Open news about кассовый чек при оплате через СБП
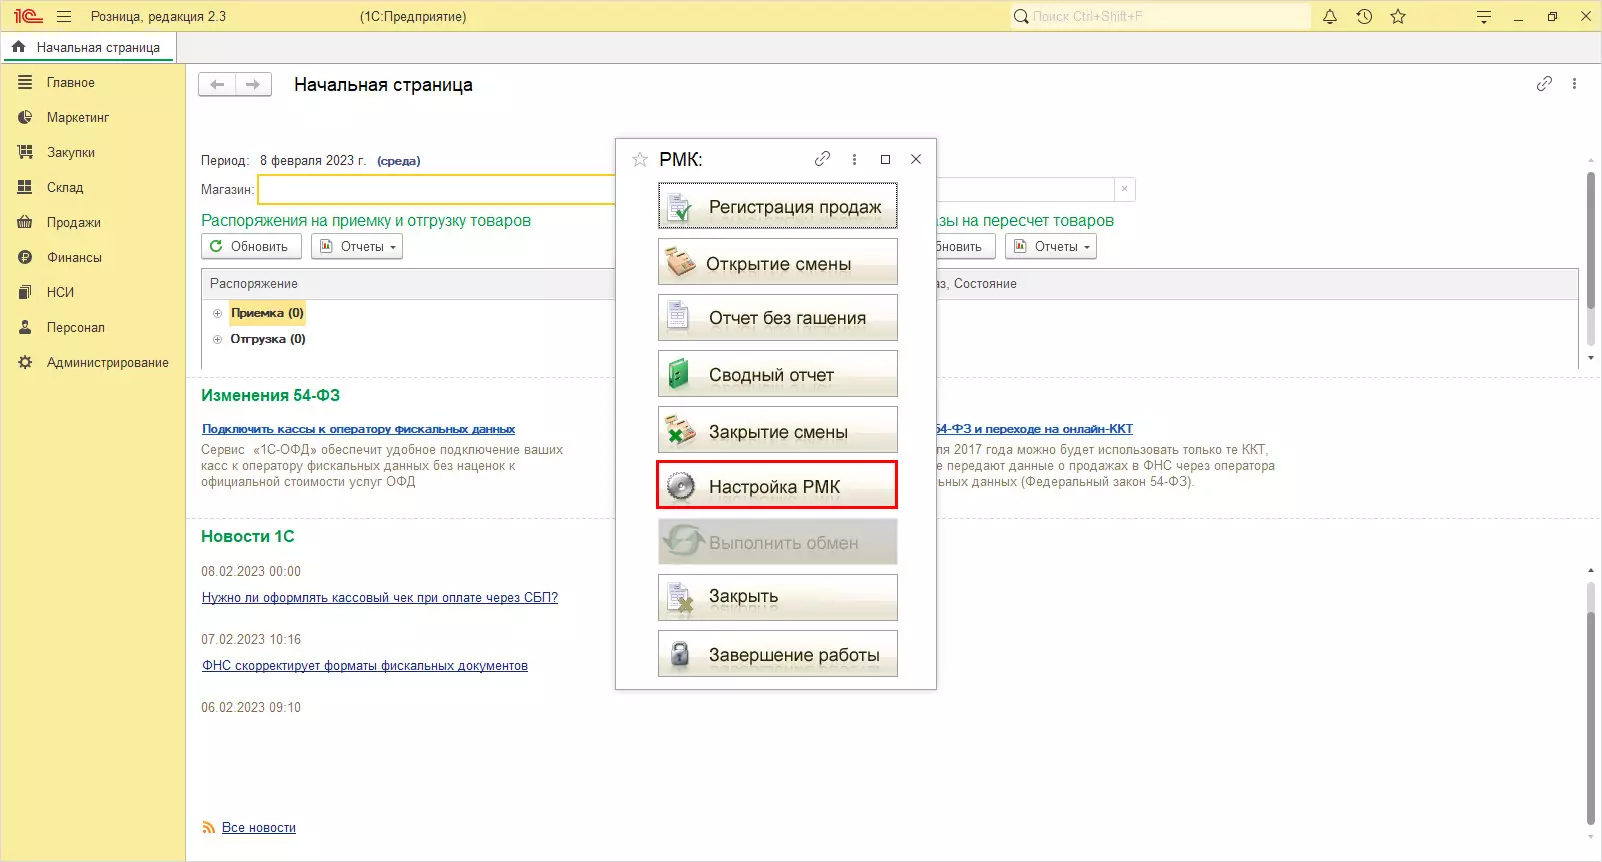Image resolution: width=1602 pixels, height=862 pixels. tap(380, 598)
